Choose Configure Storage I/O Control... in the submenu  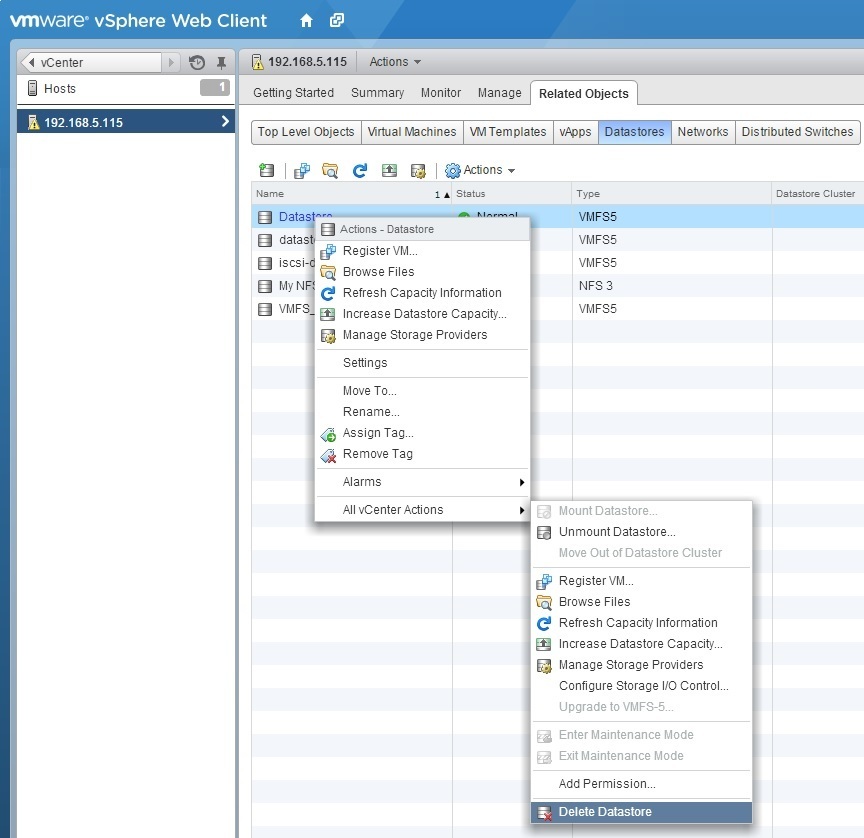(641, 686)
